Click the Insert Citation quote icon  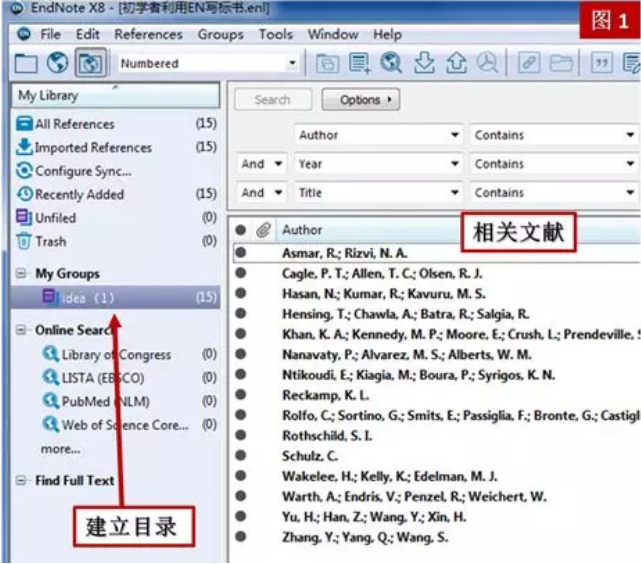pyautogui.click(x=601, y=63)
